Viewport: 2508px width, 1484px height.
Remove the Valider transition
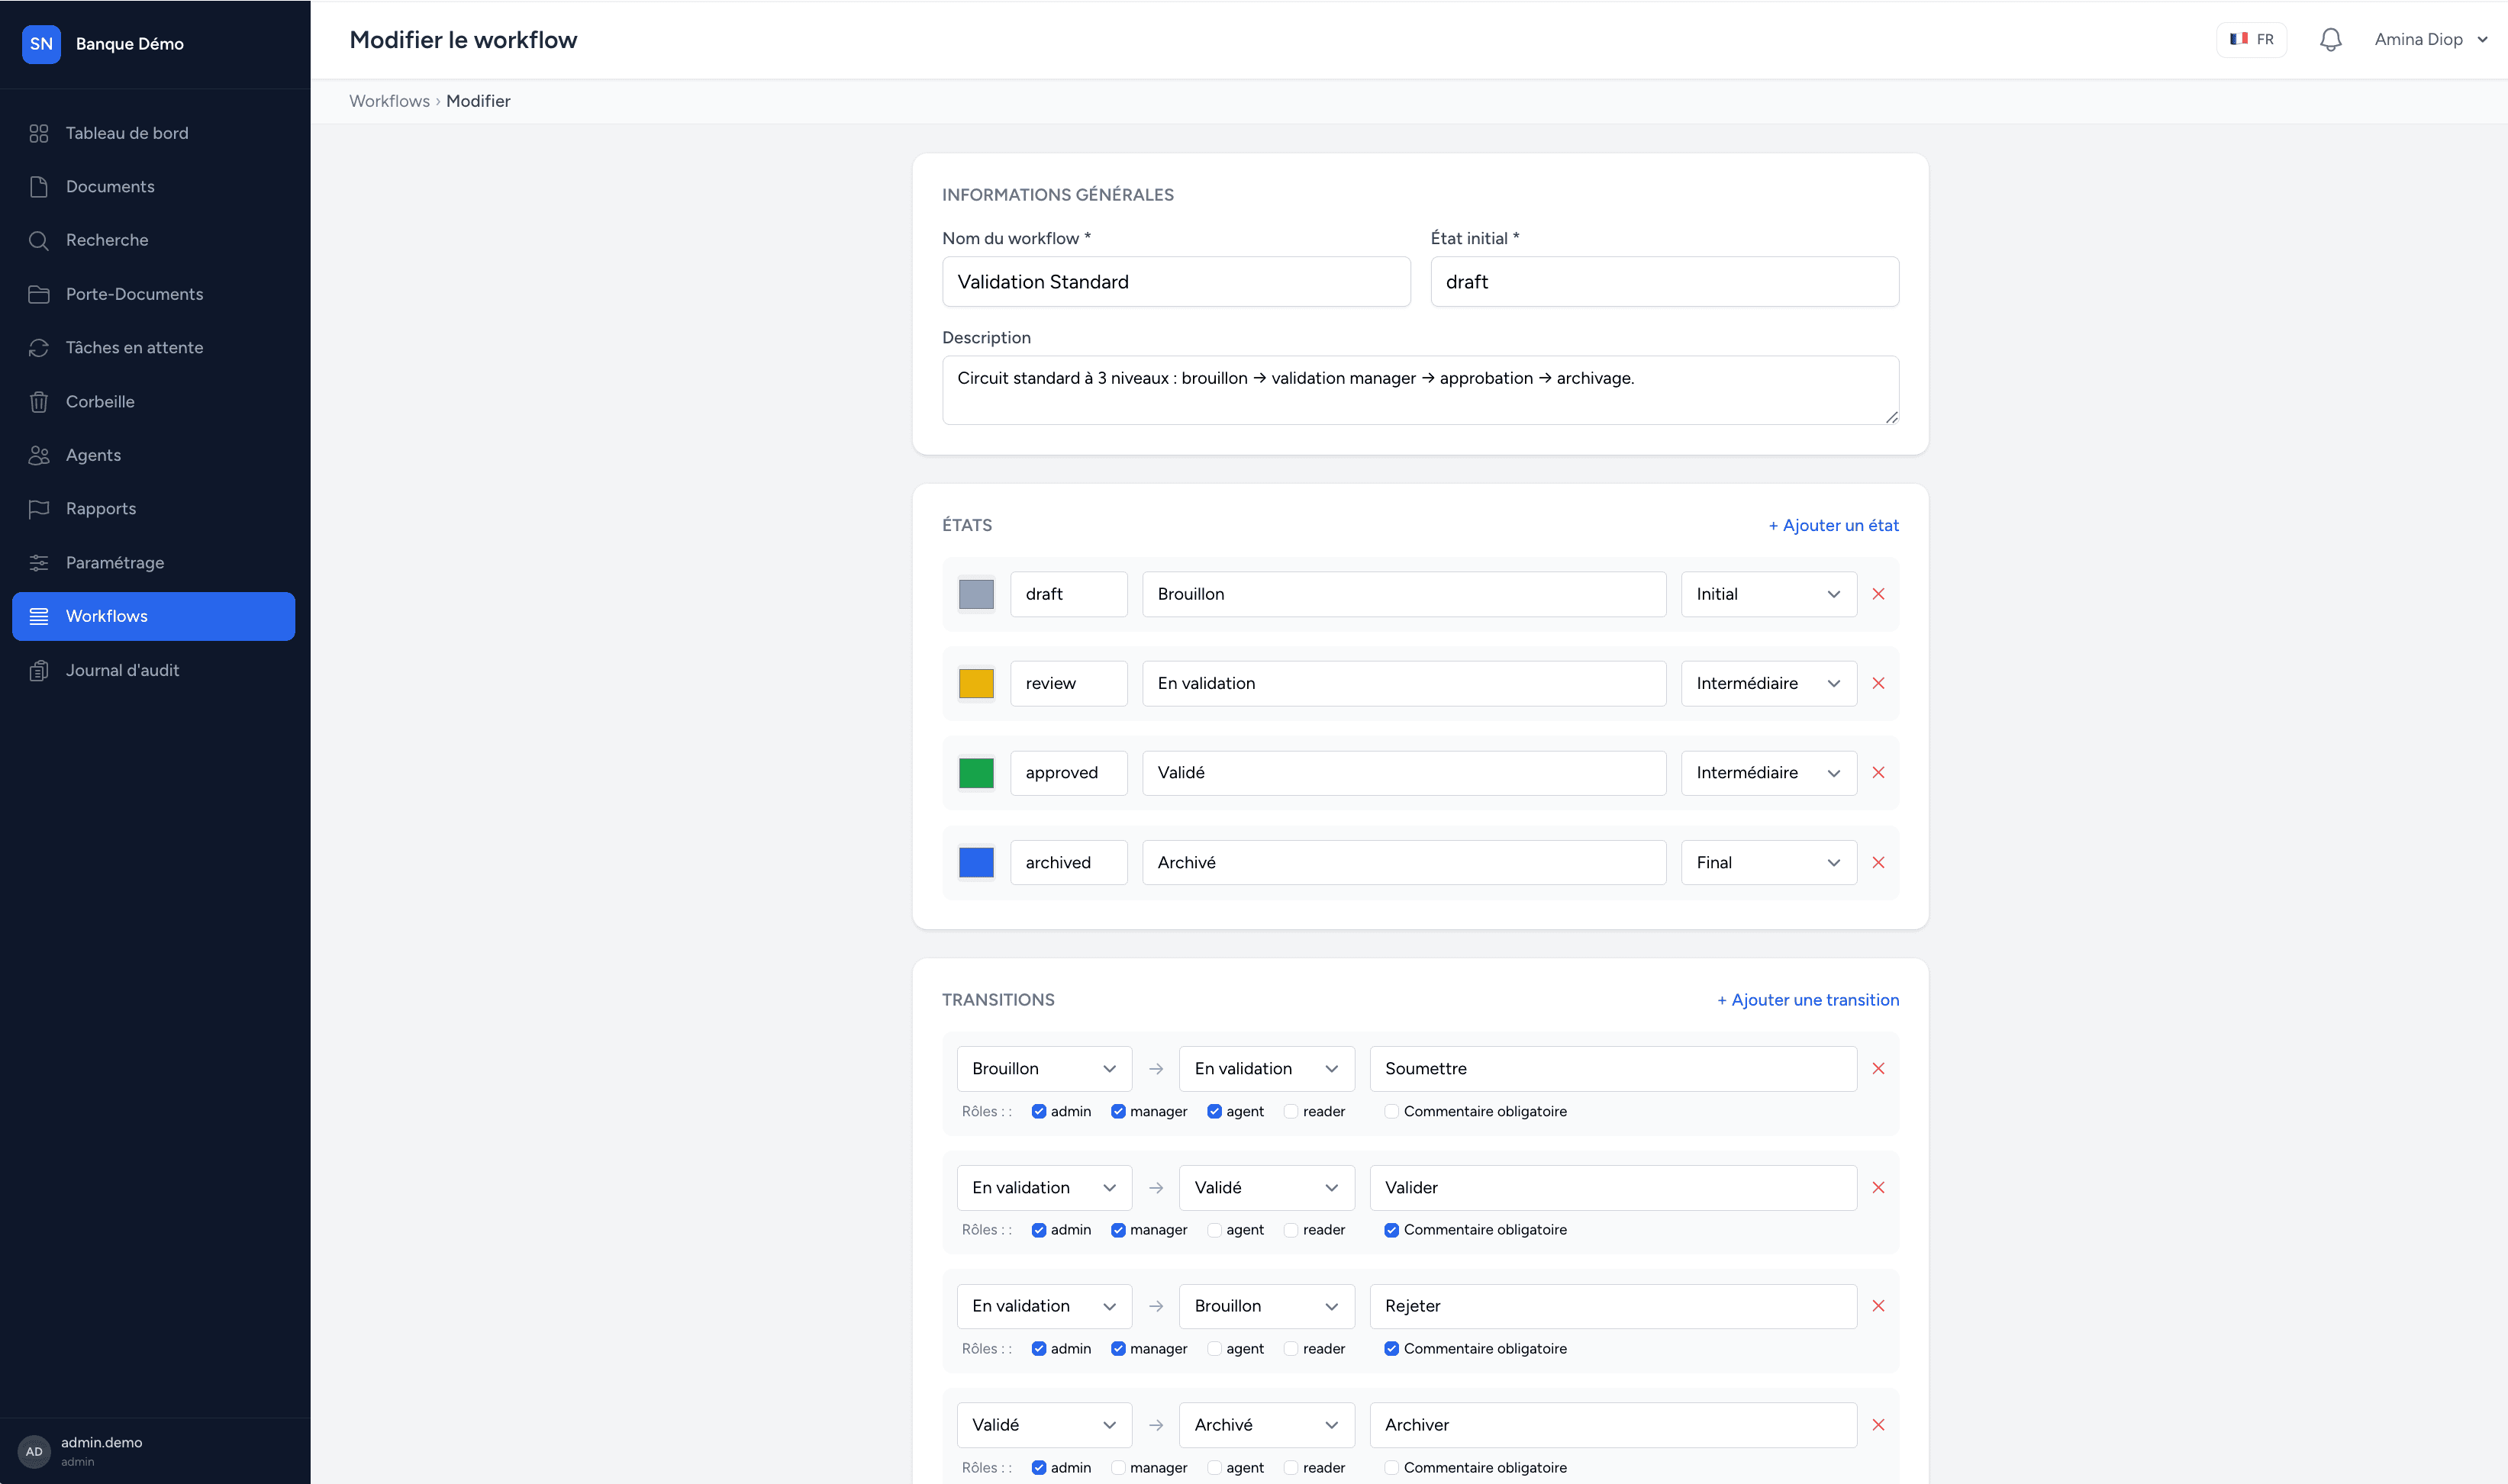point(1878,1187)
